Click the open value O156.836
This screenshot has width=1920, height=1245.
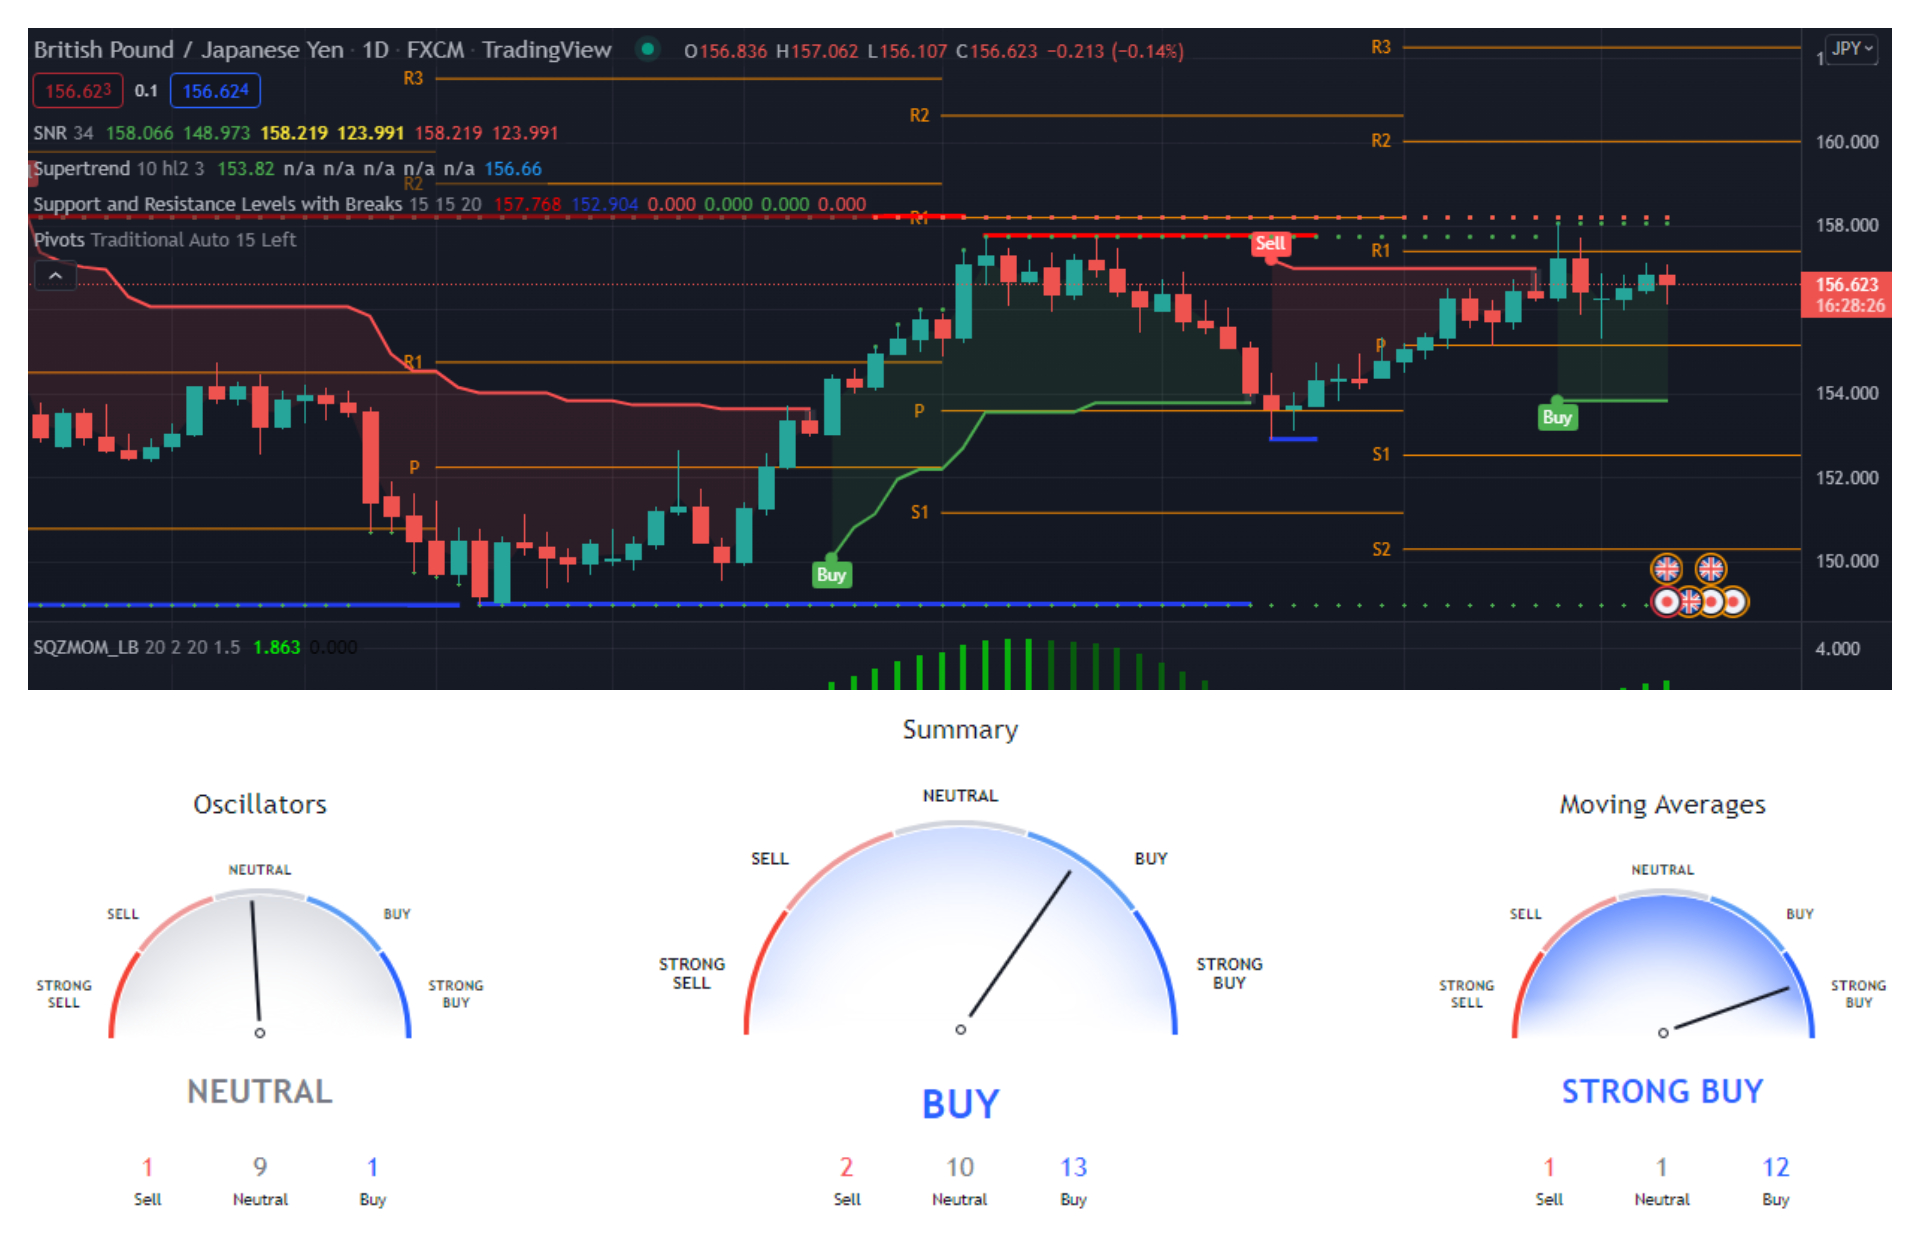[x=726, y=51]
